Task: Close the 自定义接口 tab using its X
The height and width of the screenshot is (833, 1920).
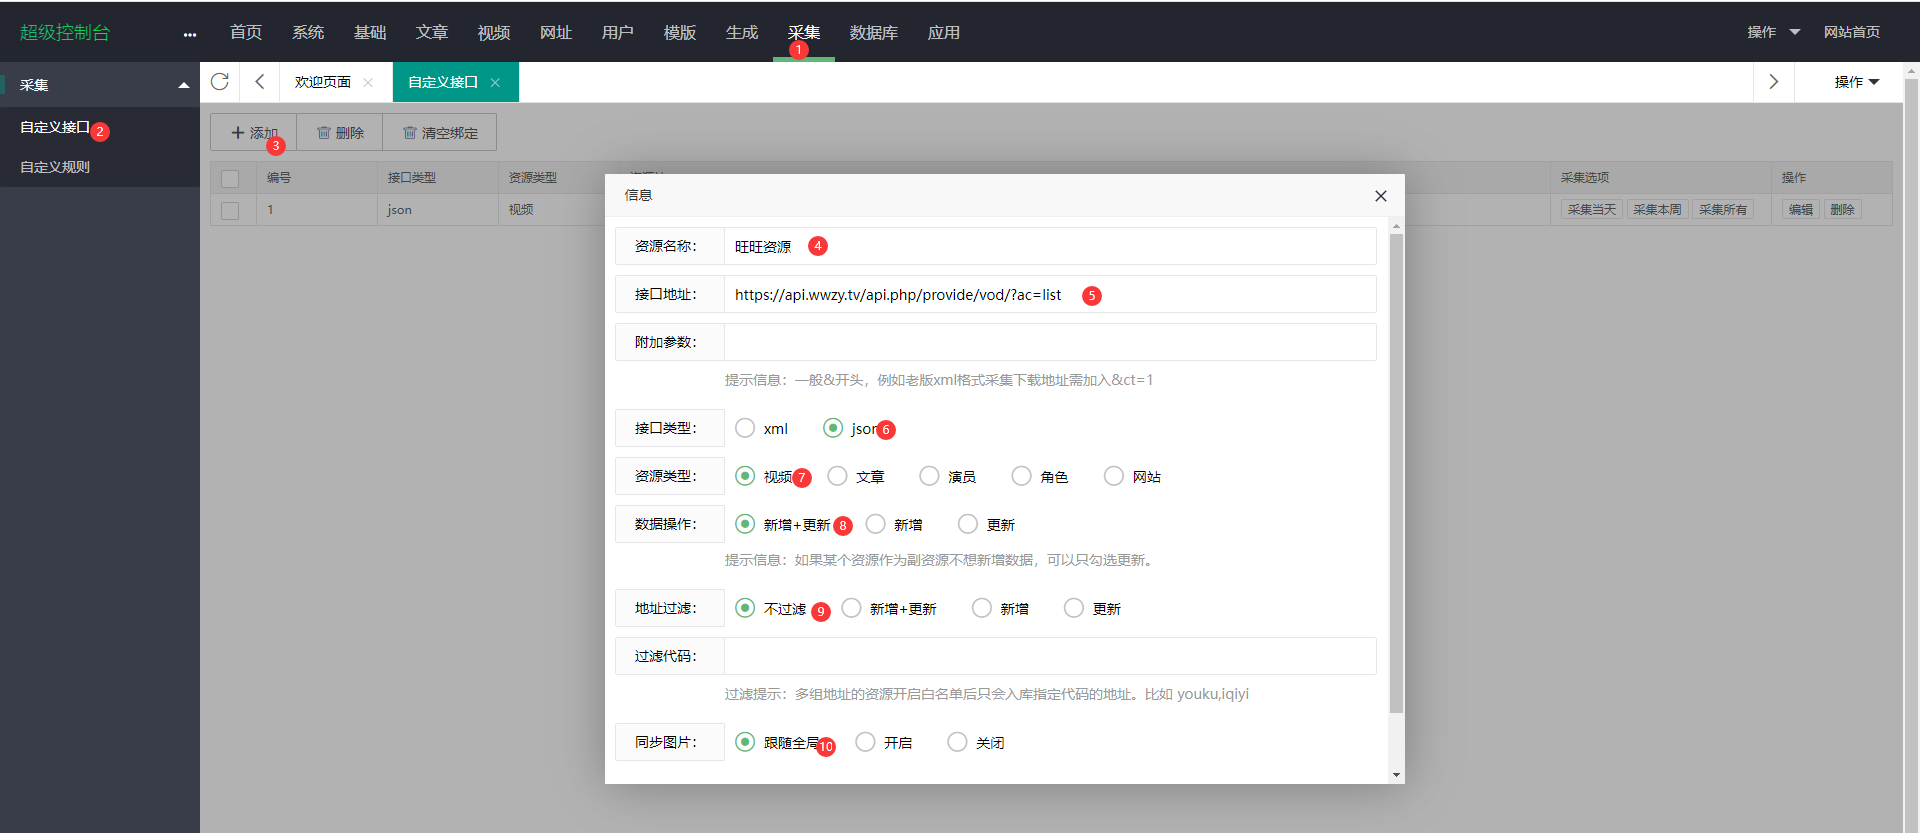Action: [x=495, y=83]
